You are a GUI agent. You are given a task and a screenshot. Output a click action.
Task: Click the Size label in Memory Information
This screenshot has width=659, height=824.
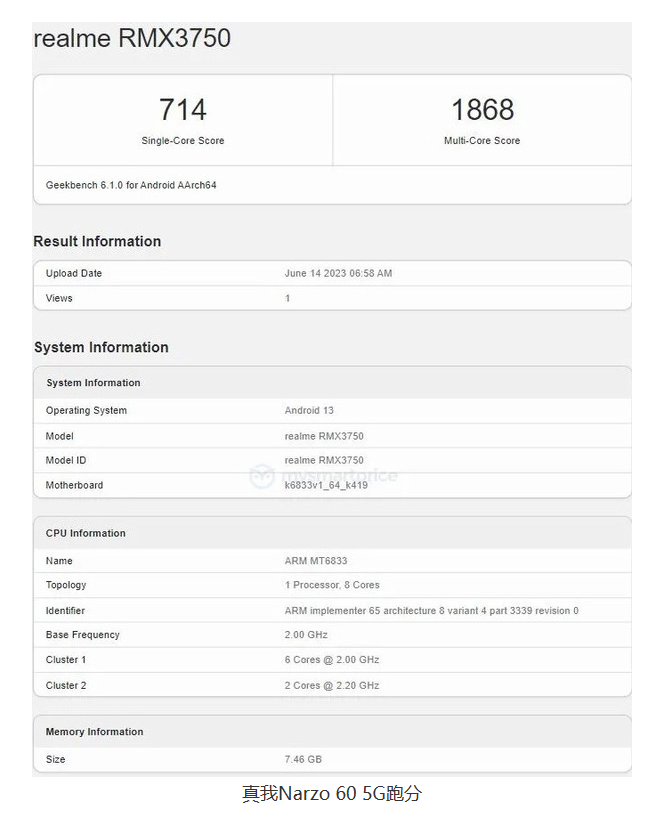click(55, 759)
